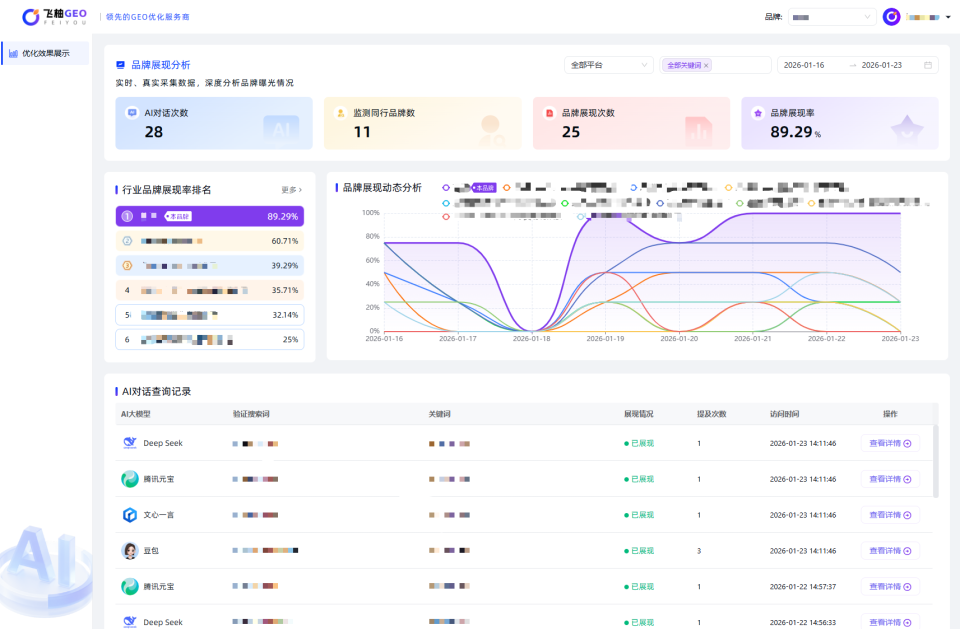Click the 品牌展现率 star icon
Image resolution: width=960 pixels, height=629 pixels.
758,113
